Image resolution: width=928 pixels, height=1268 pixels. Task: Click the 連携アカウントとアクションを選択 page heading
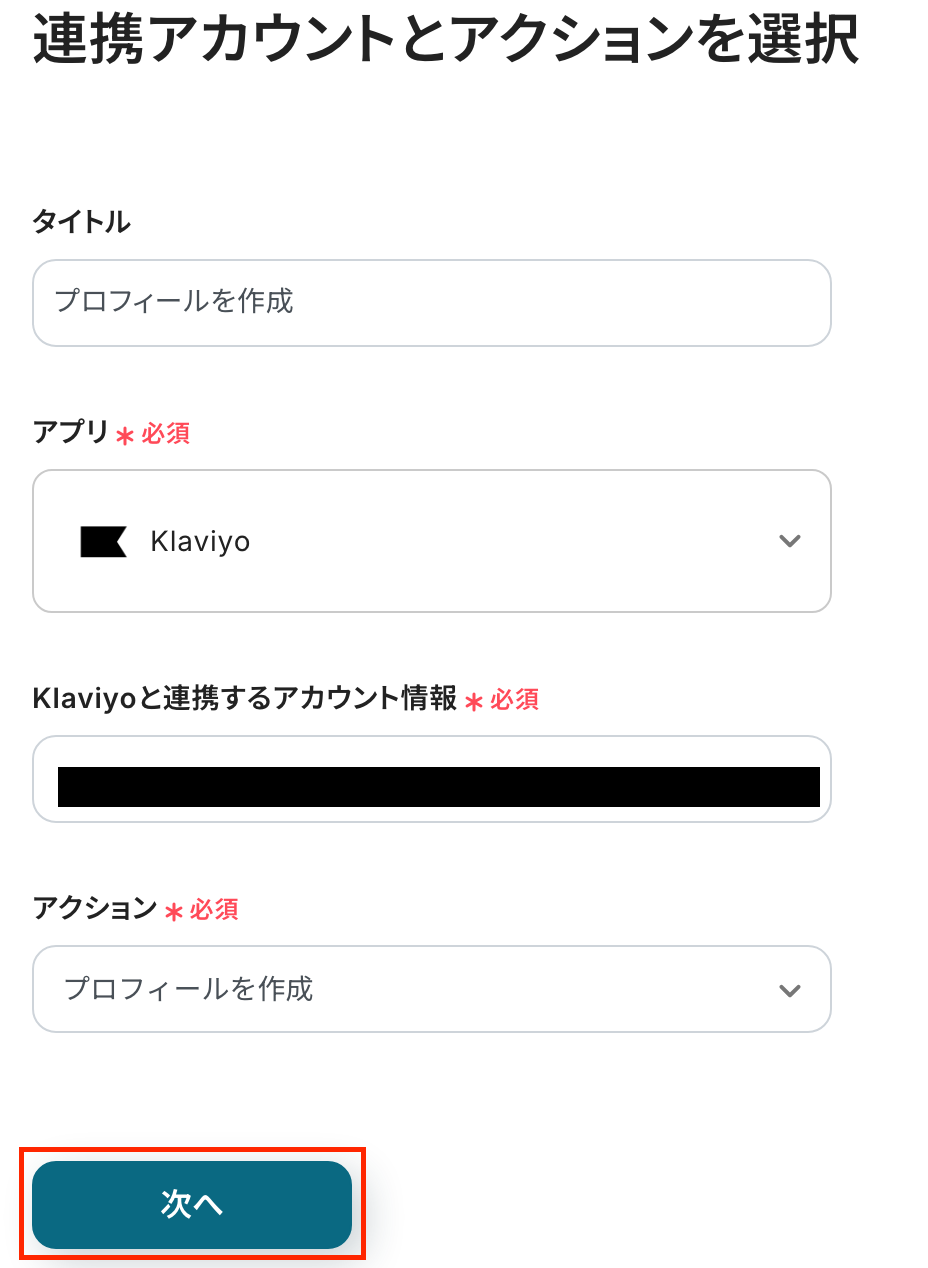[x=446, y=40]
